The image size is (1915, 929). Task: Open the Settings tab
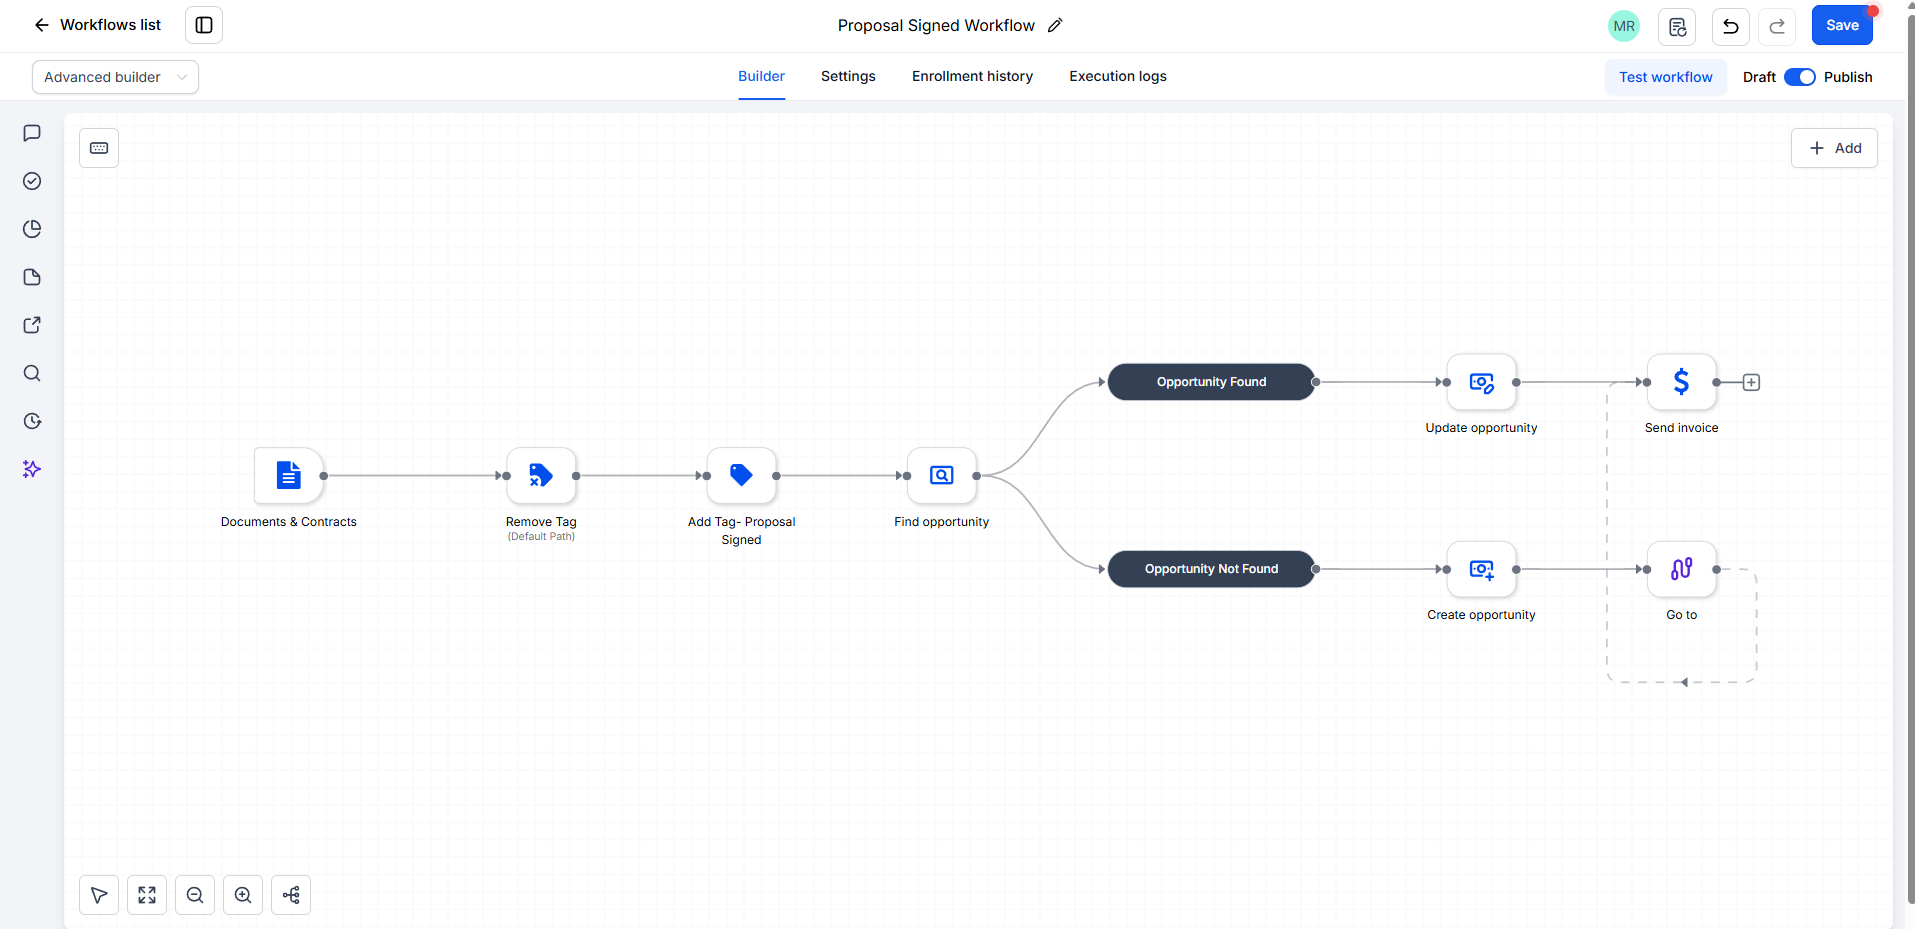848,76
